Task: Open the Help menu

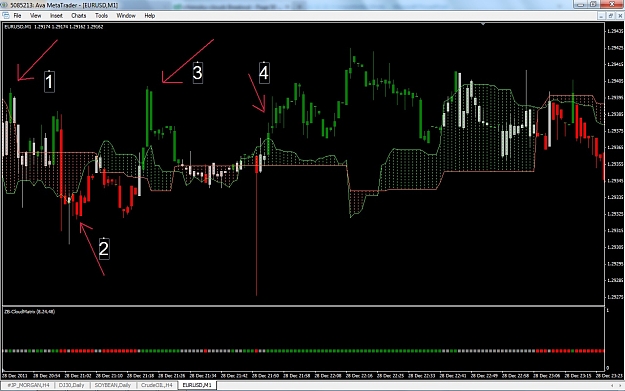Action: [x=149, y=16]
